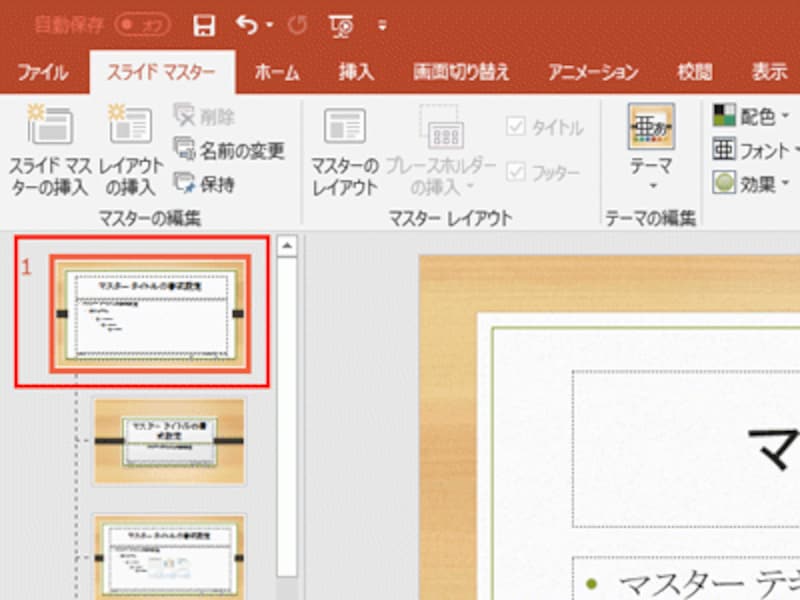
Task: Click thumbnail pane scroll up arrow
Action: (287, 246)
